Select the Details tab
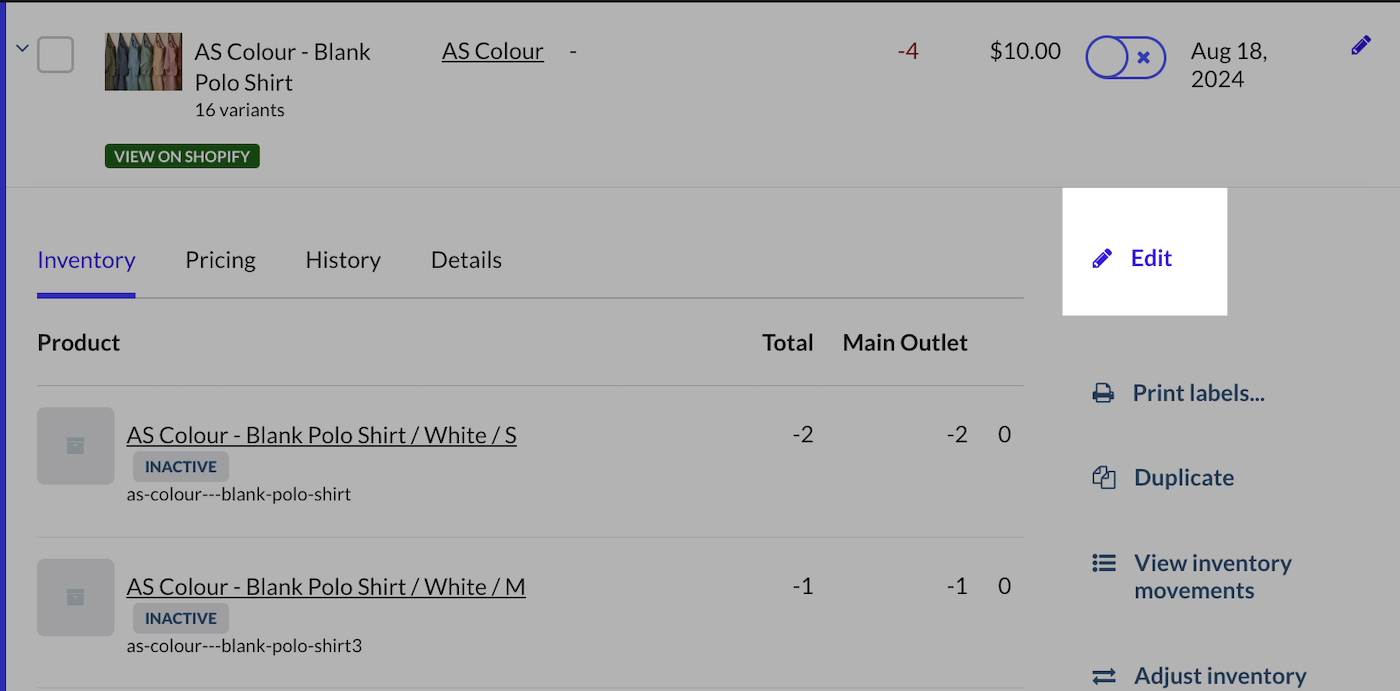The image size is (1400, 691). click(466, 260)
